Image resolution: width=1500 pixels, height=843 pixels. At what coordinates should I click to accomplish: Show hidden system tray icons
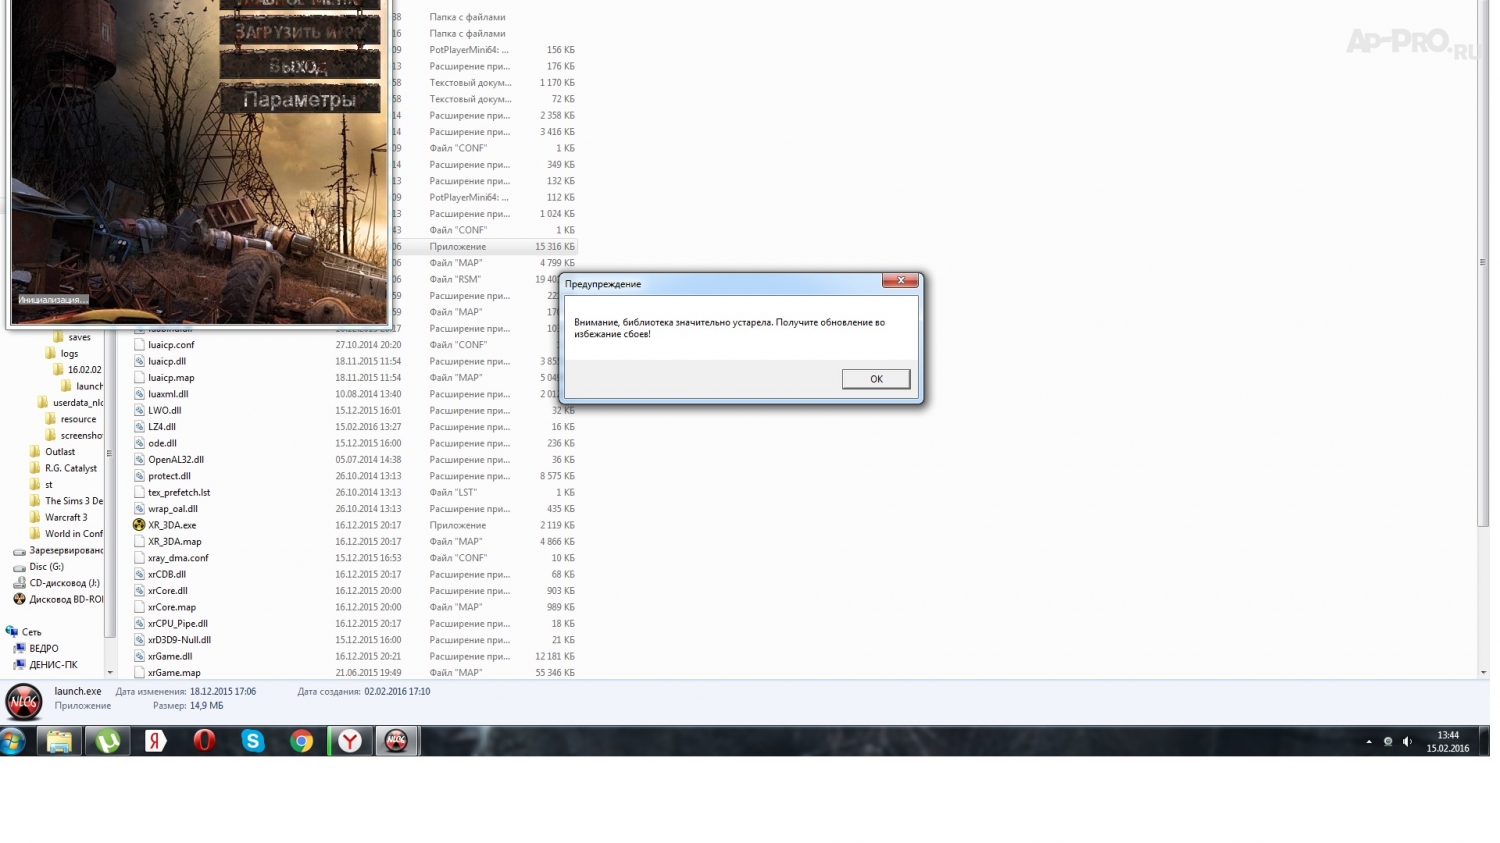click(1368, 742)
